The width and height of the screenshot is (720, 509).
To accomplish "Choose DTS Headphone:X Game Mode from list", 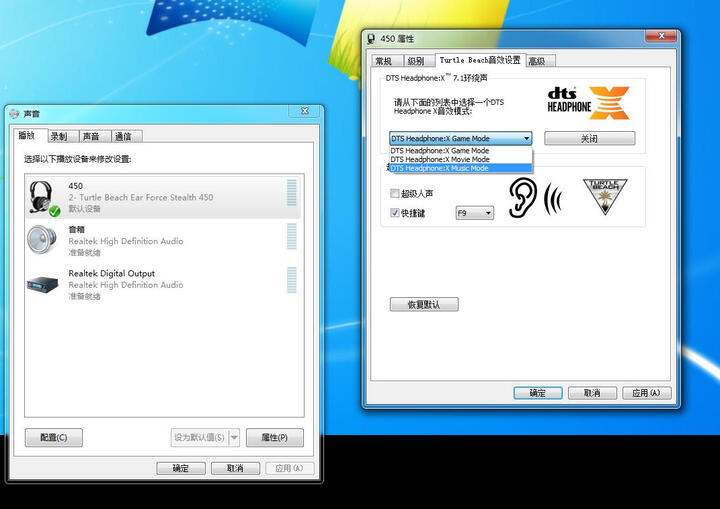I will [461, 151].
